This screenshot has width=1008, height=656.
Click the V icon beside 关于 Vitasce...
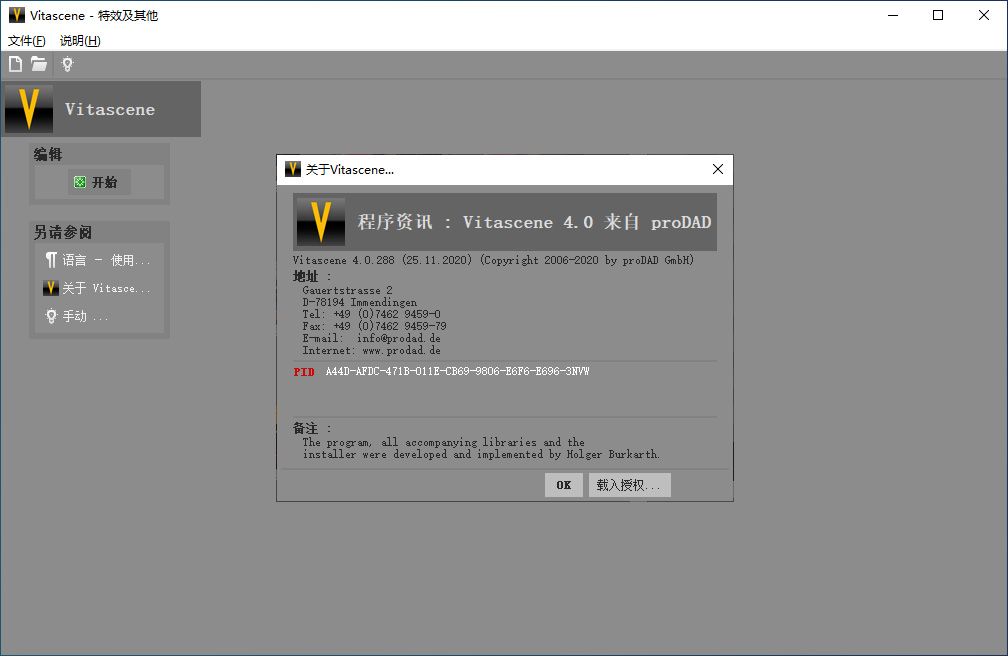tap(51, 288)
